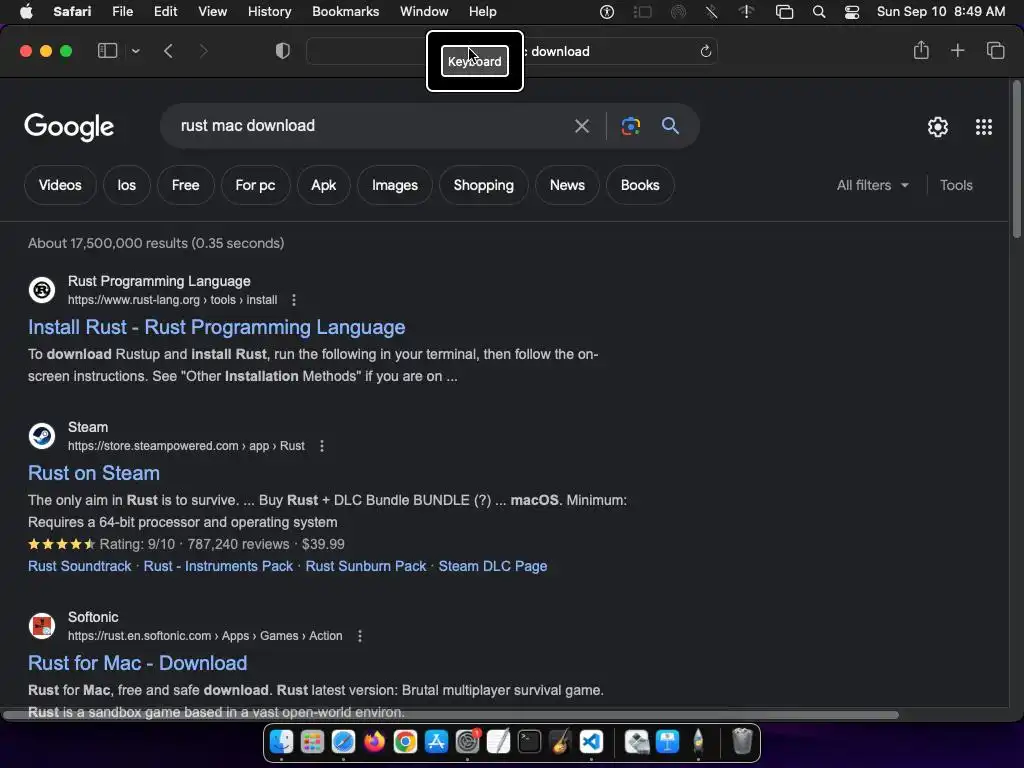This screenshot has height=768, width=1024.
Task: Open Install Rust - Rust Programming Language link
Action: pyautogui.click(x=216, y=327)
